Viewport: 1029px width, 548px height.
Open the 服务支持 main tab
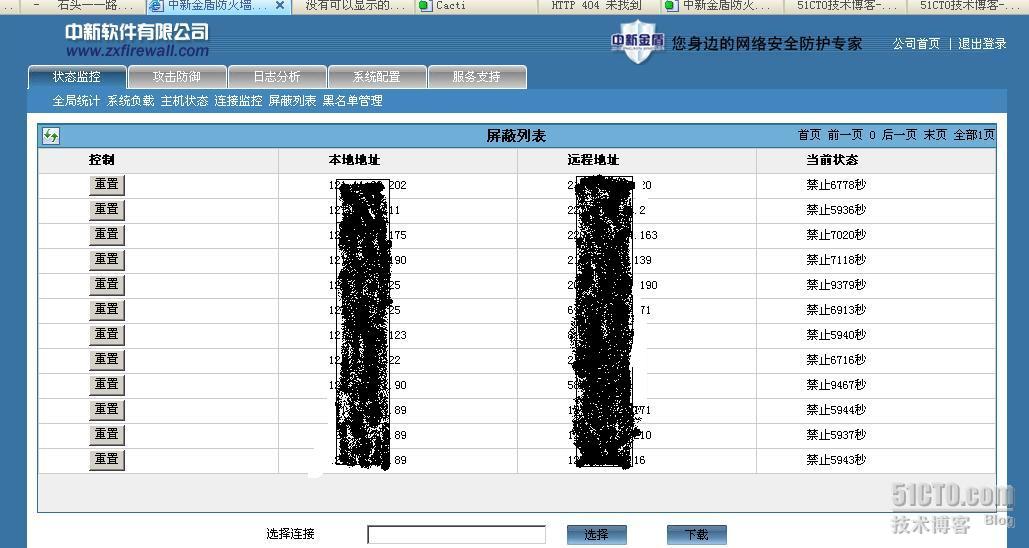[476, 77]
